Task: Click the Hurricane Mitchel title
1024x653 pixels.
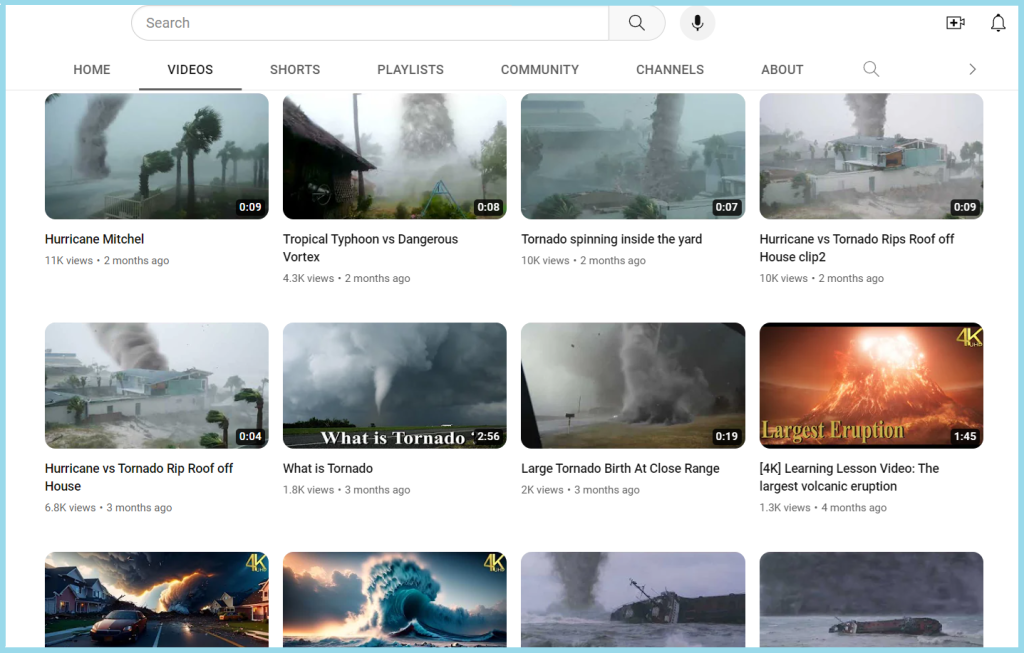Action: [95, 239]
